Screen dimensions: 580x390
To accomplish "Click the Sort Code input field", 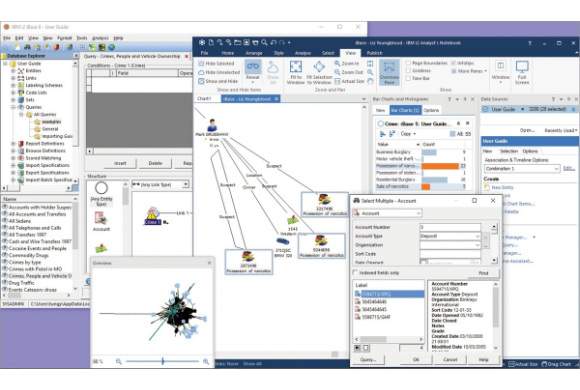I will point(450,254).
